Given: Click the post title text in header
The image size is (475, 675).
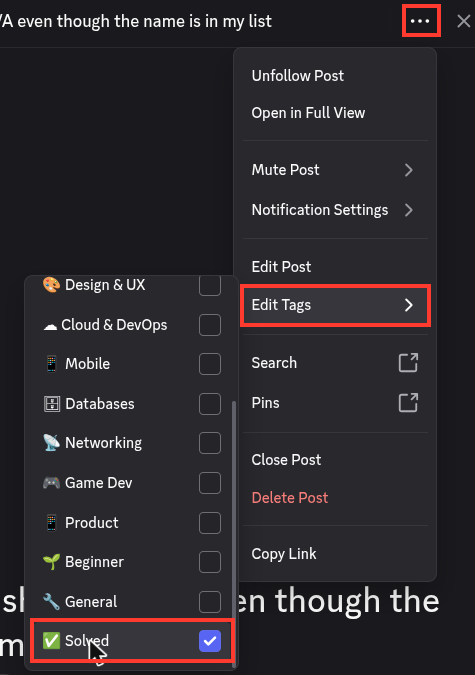Looking at the screenshot, I should pos(136,21).
